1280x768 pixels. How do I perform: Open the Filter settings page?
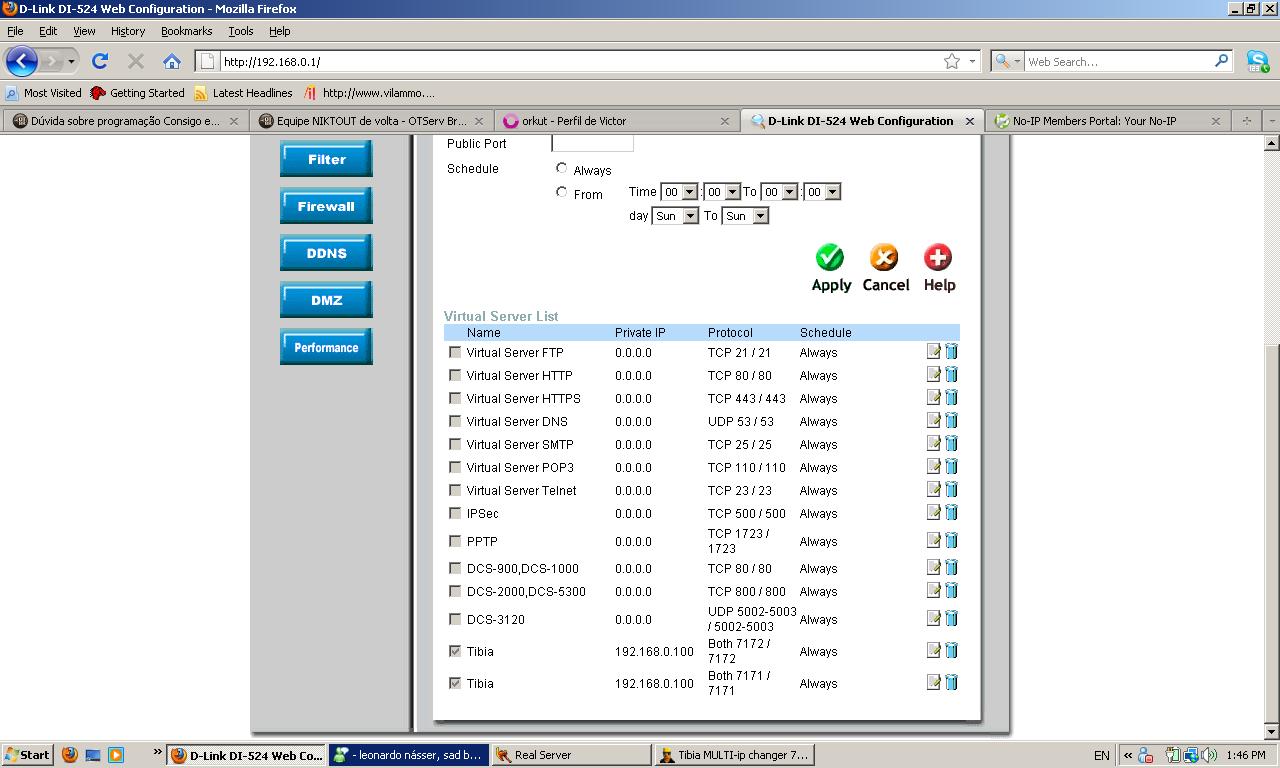(x=326, y=159)
